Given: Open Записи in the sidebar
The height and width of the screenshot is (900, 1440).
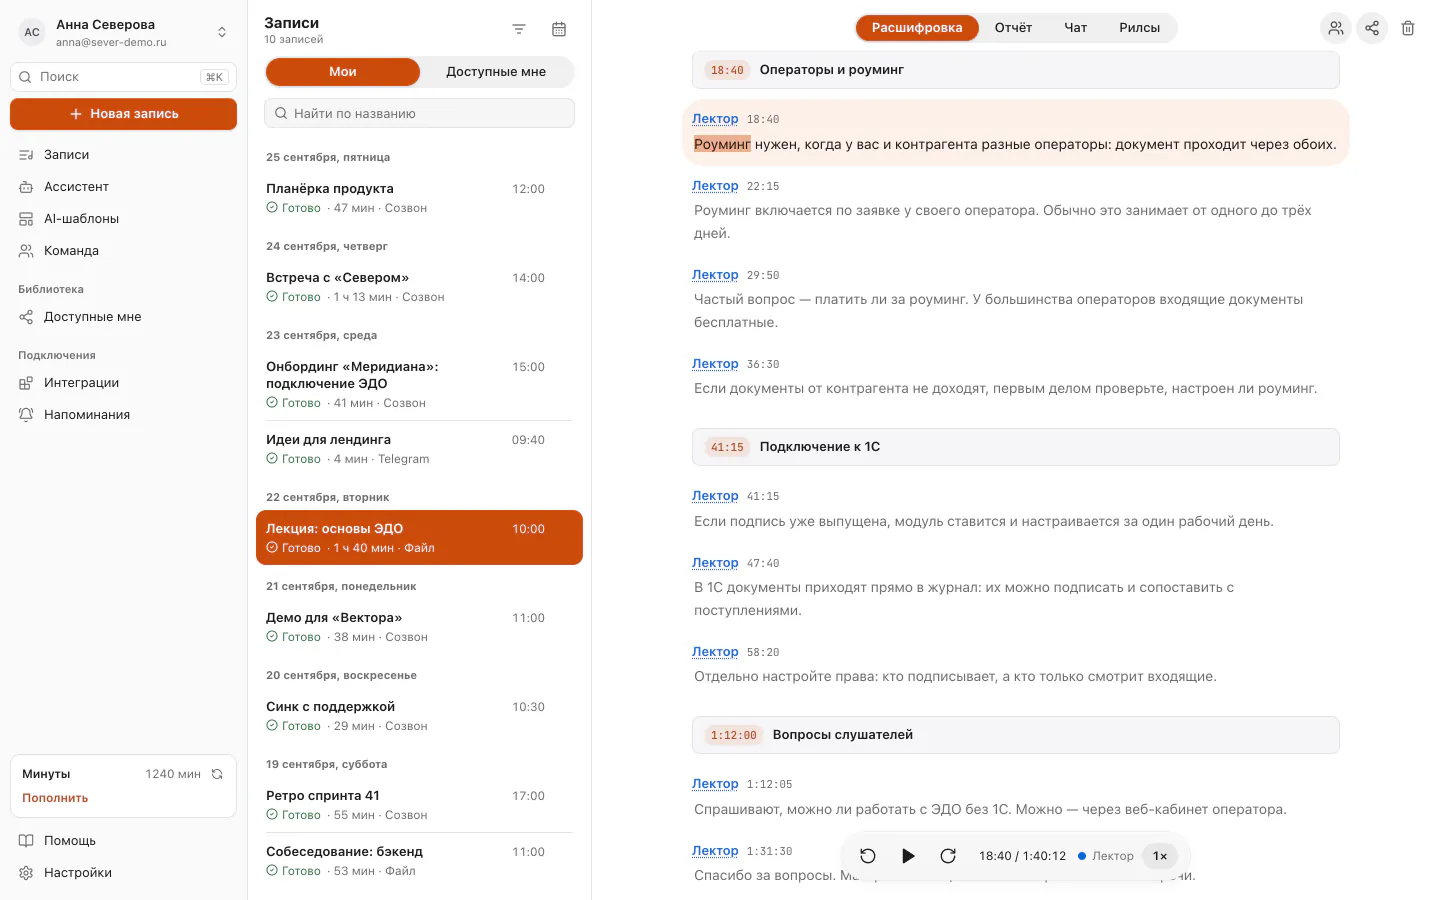Looking at the screenshot, I should pyautogui.click(x=123, y=155).
